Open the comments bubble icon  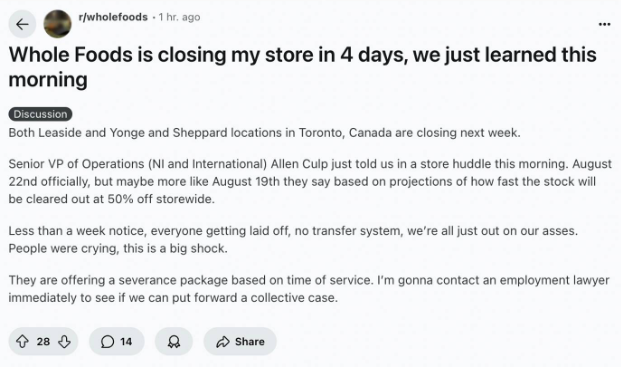click(107, 341)
